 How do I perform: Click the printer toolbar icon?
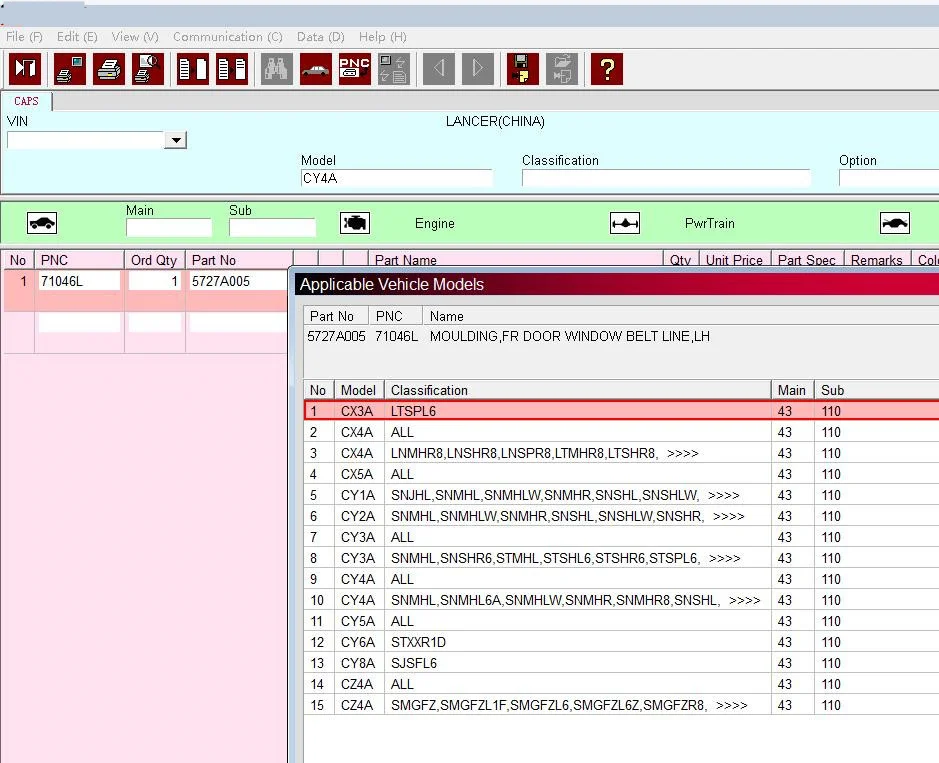109,69
